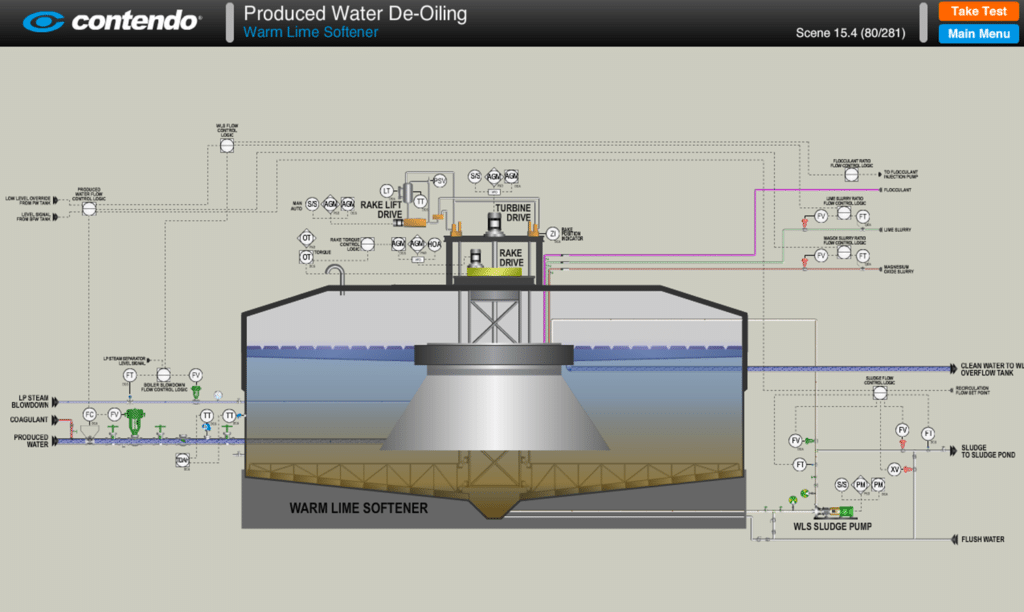Select the ZI rake position indicator
Viewport: 1024px width, 612px height.
(552, 233)
